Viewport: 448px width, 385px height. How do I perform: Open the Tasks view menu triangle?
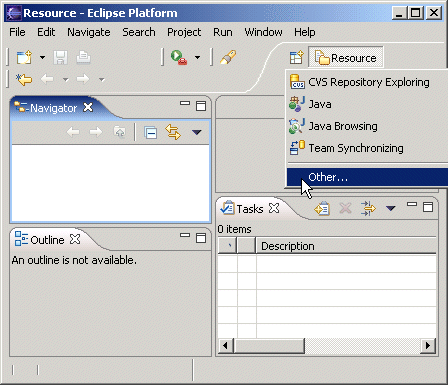click(x=391, y=209)
